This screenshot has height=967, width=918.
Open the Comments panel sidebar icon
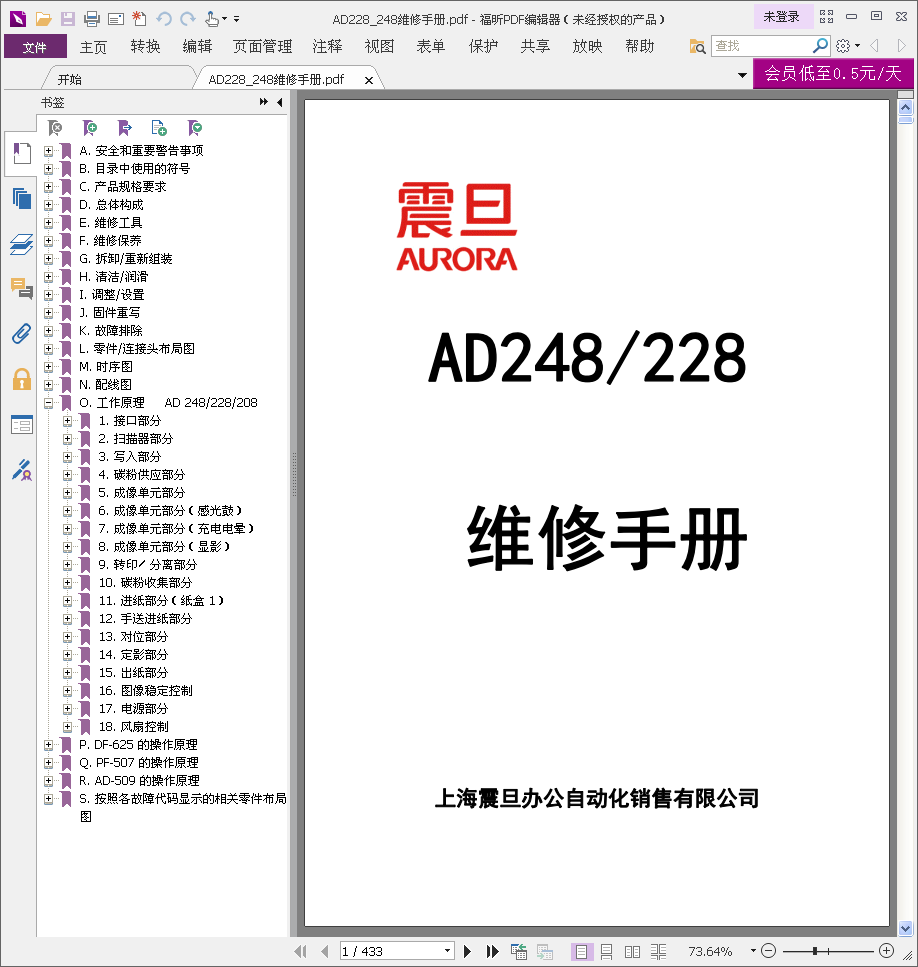[22, 288]
